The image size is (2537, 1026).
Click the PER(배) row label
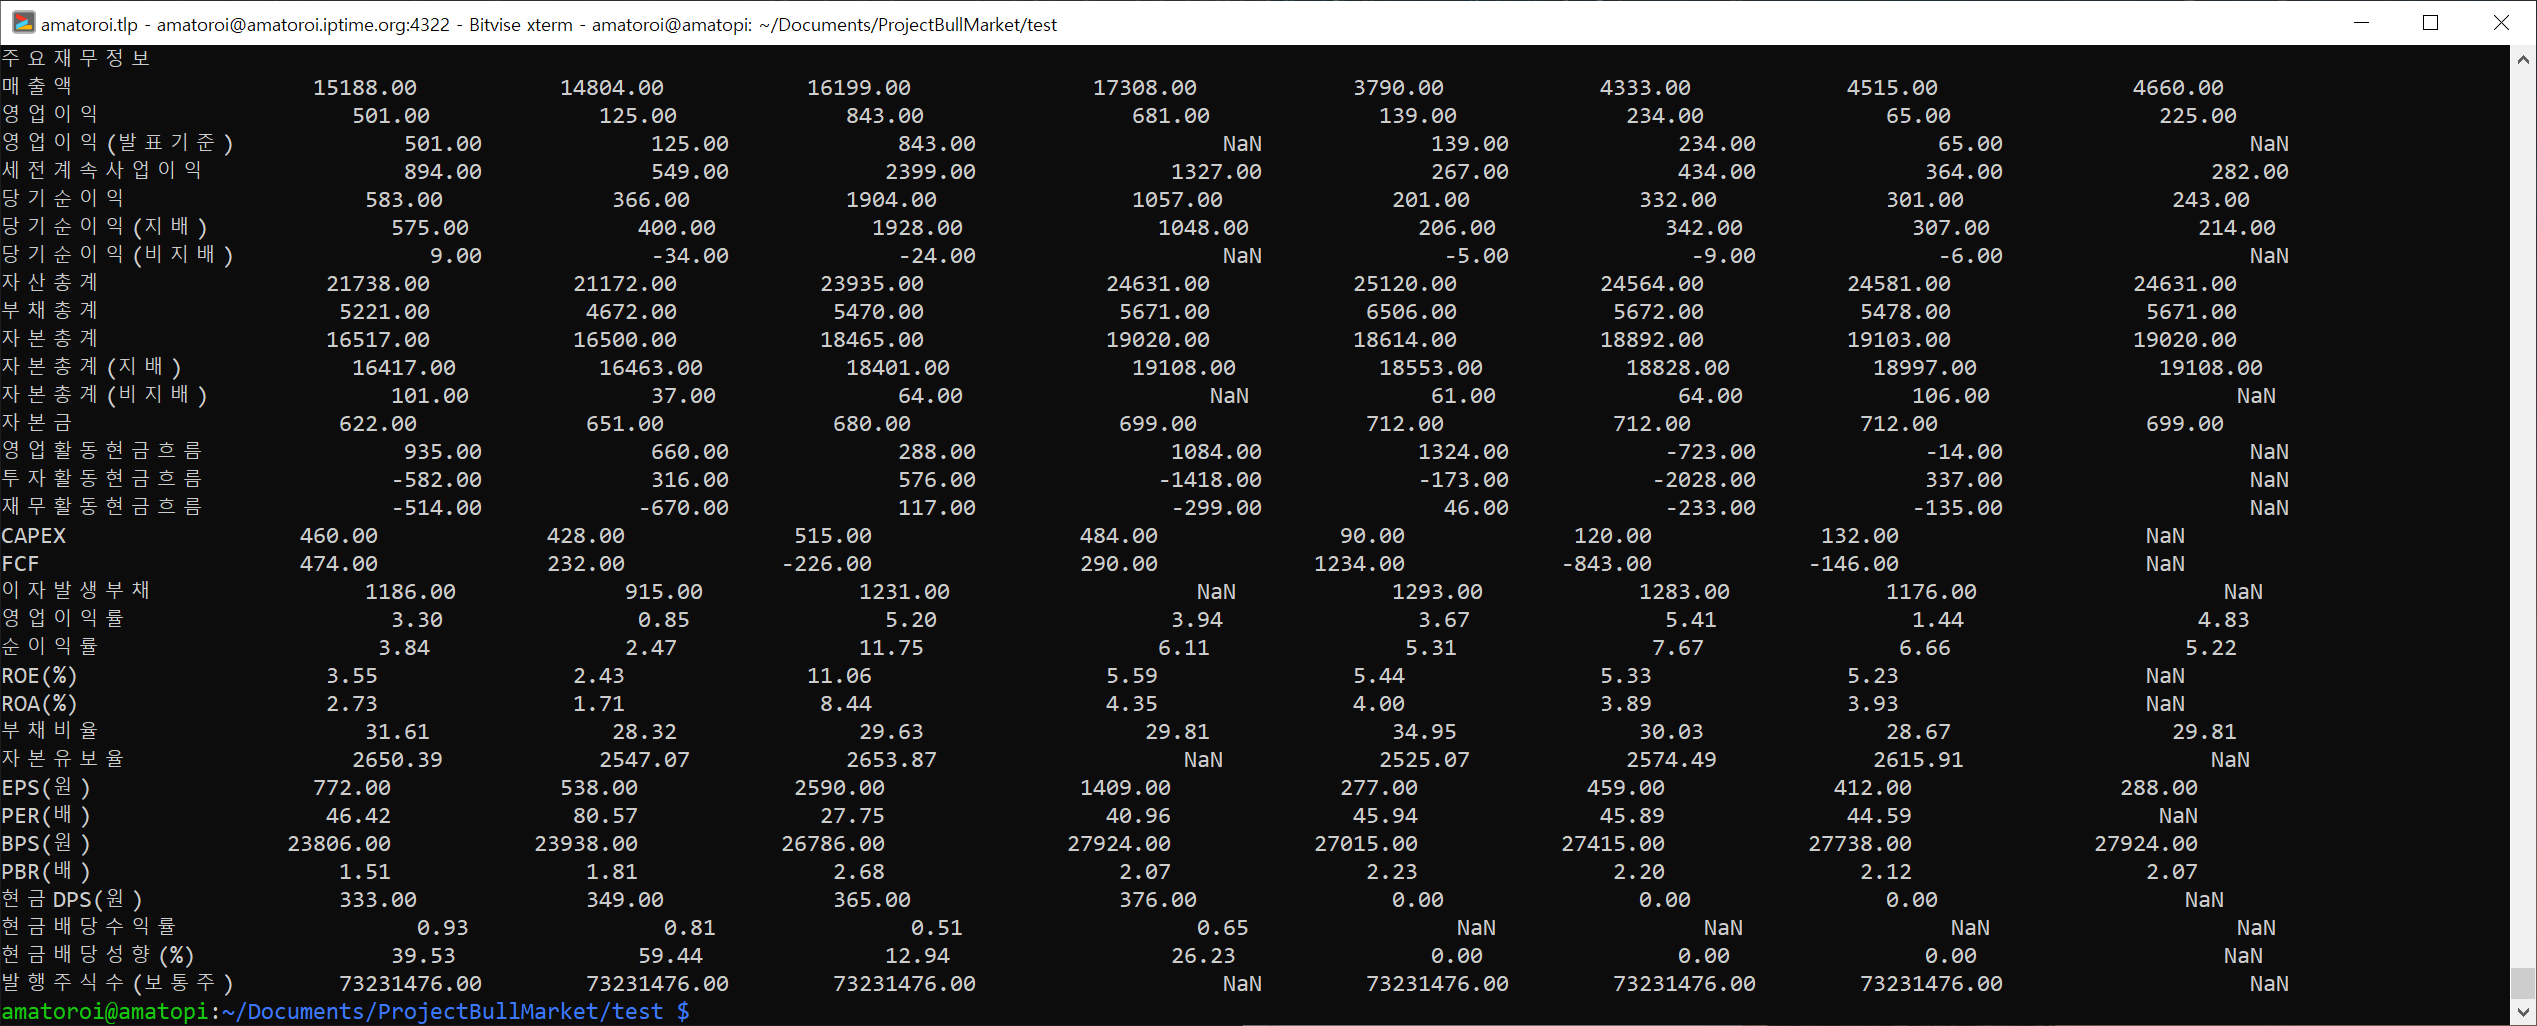pos(46,816)
